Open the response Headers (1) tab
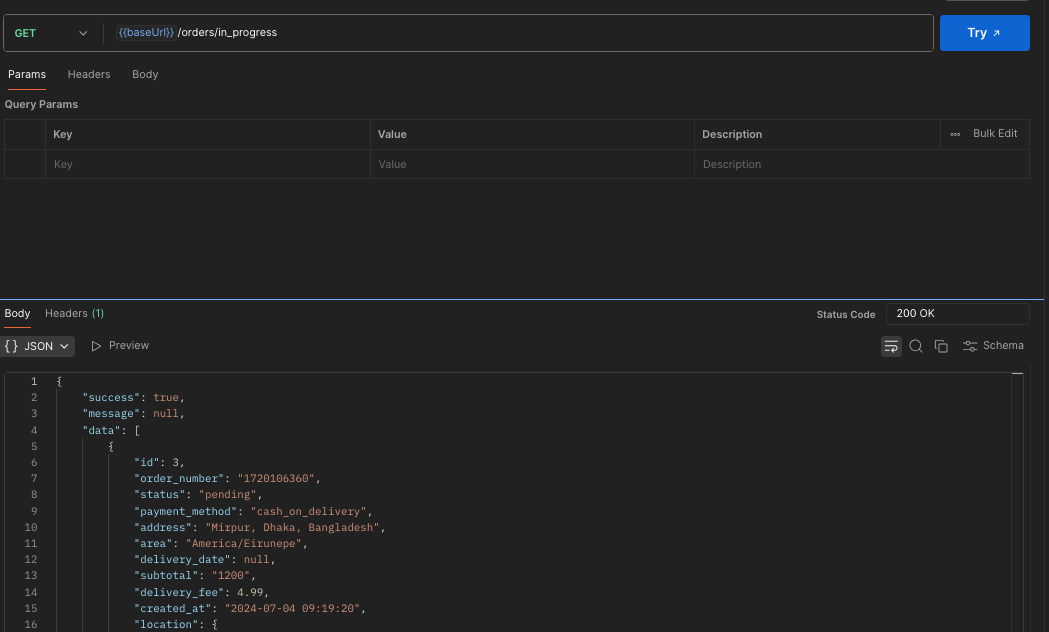This screenshot has width=1049, height=632. click(x=74, y=314)
